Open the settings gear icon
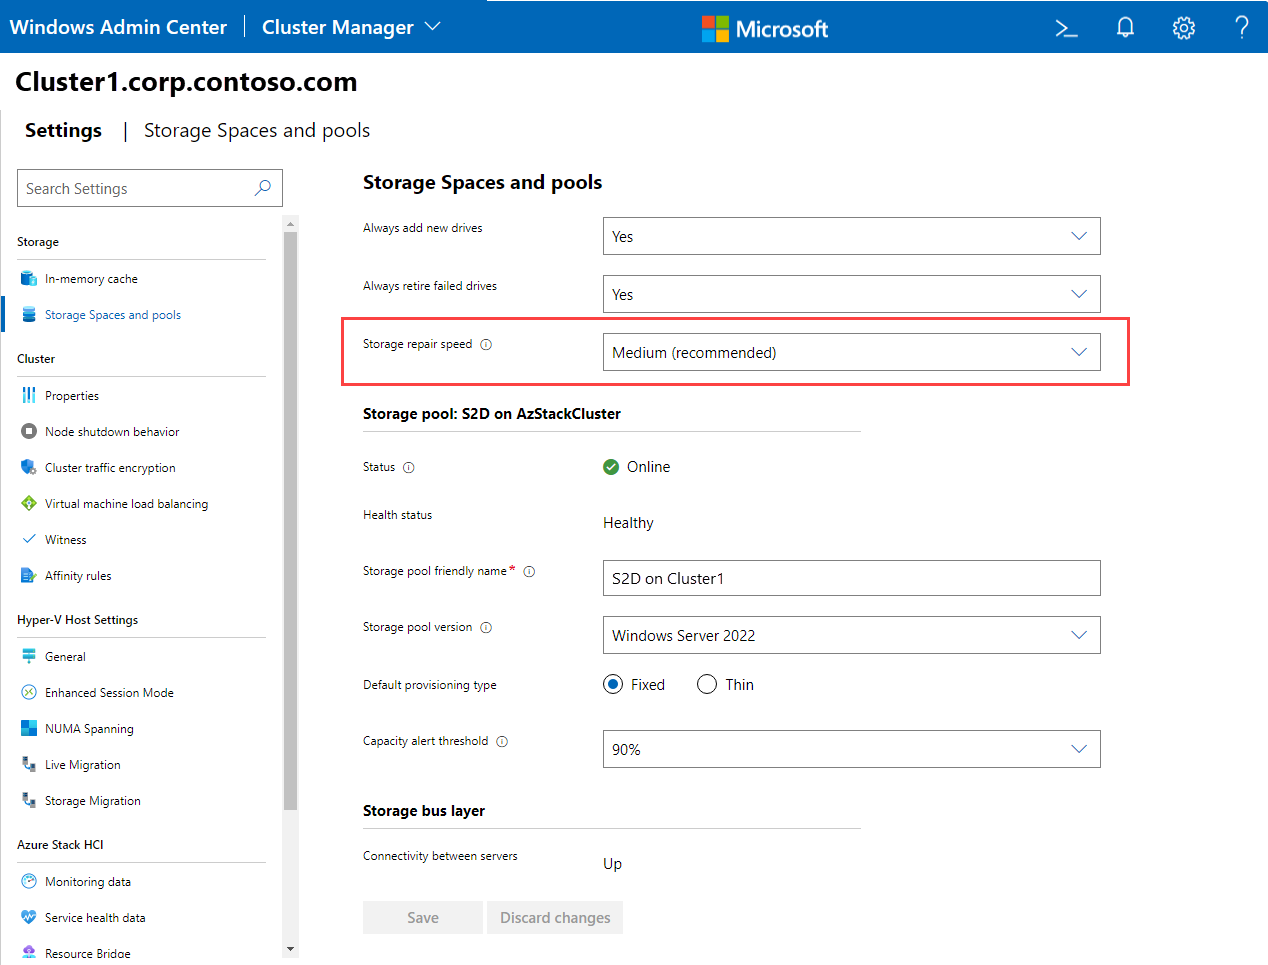The width and height of the screenshot is (1268, 965). click(1184, 28)
